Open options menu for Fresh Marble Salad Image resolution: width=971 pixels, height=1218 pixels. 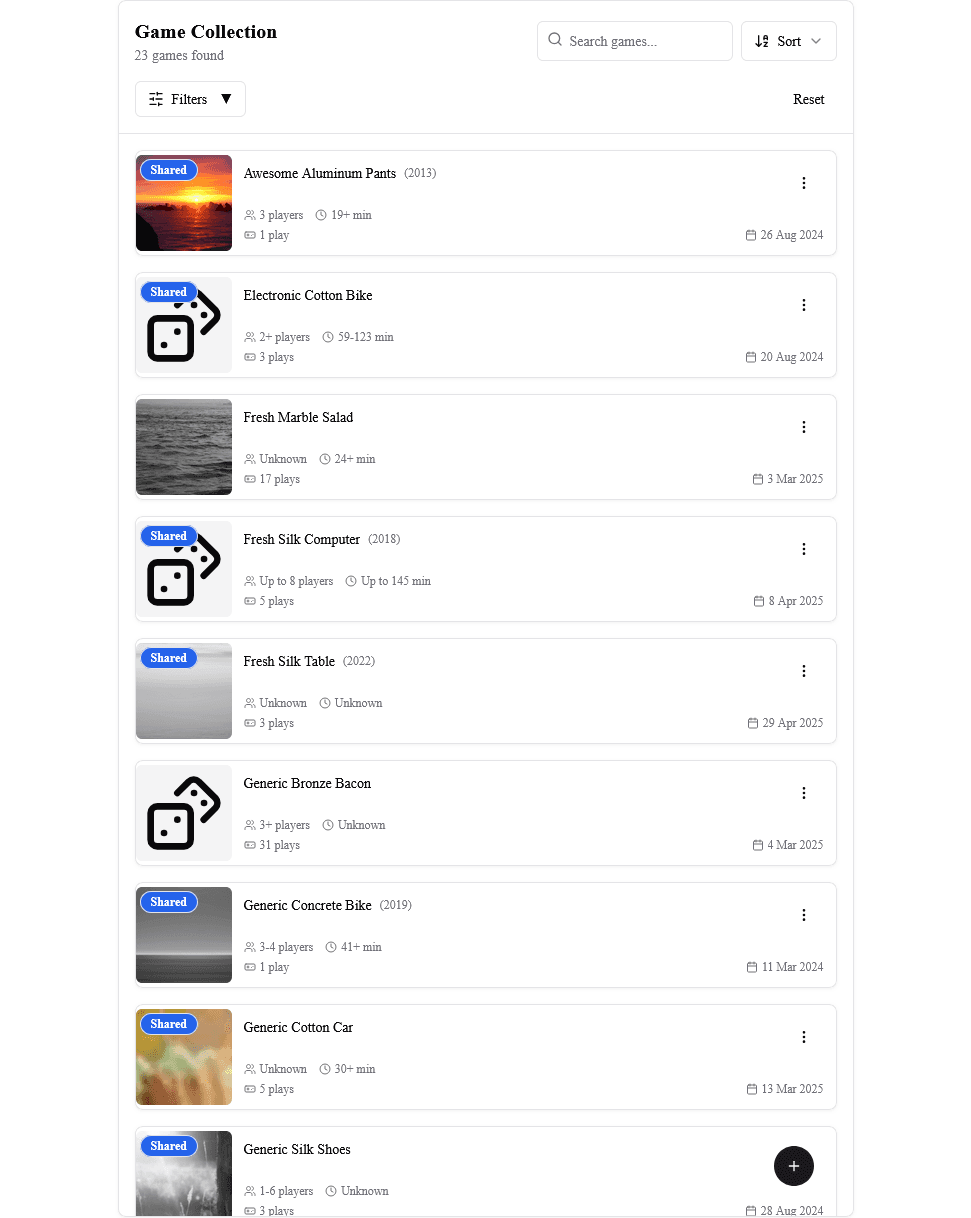[803, 427]
